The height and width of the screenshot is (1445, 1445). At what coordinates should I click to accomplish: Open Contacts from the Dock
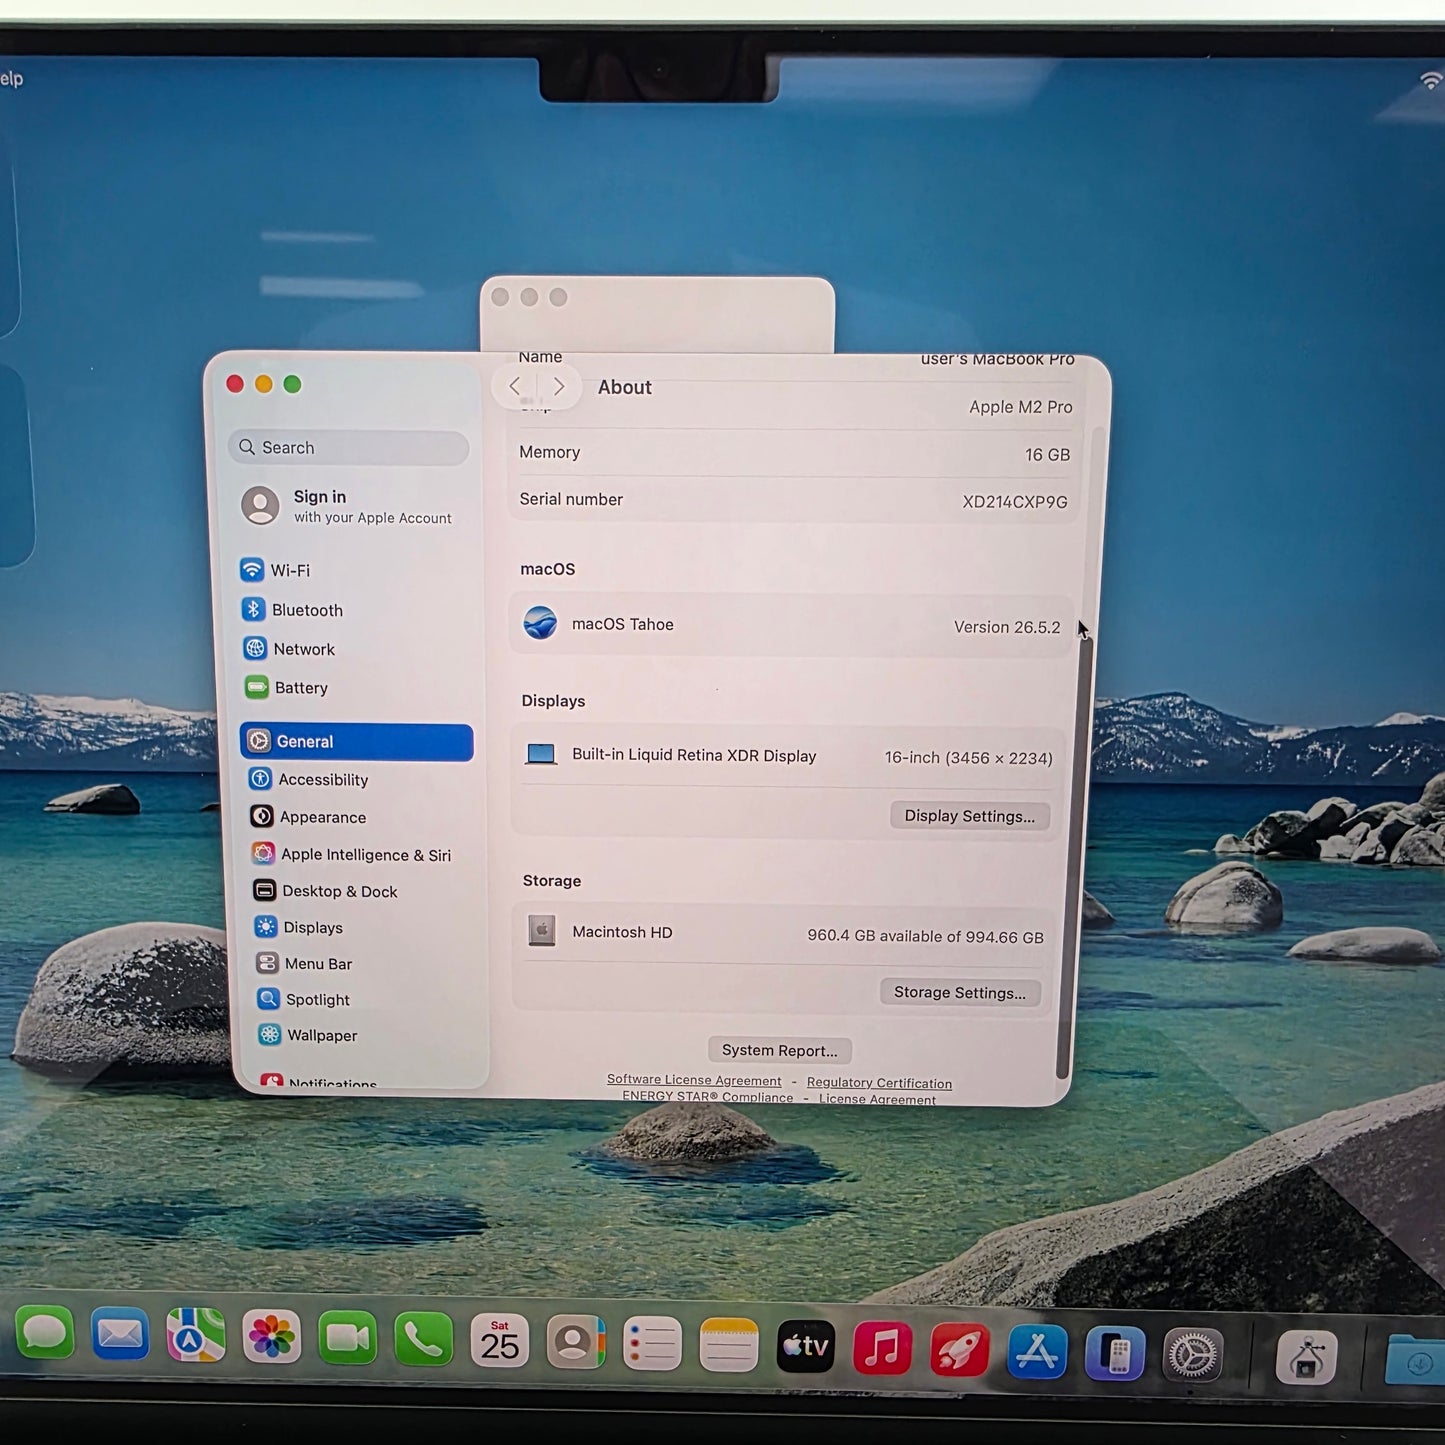coord(576,1342)
